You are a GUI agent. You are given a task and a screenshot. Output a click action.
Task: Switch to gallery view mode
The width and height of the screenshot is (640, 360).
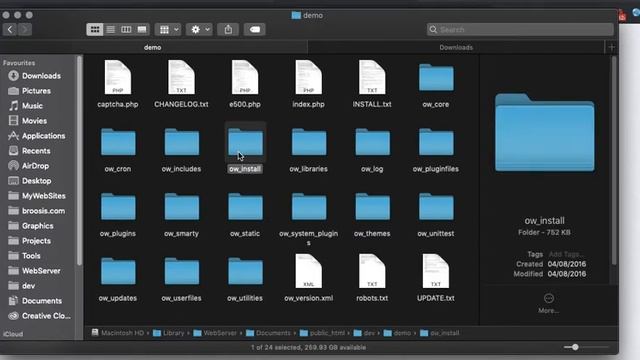tap(142, 29)
